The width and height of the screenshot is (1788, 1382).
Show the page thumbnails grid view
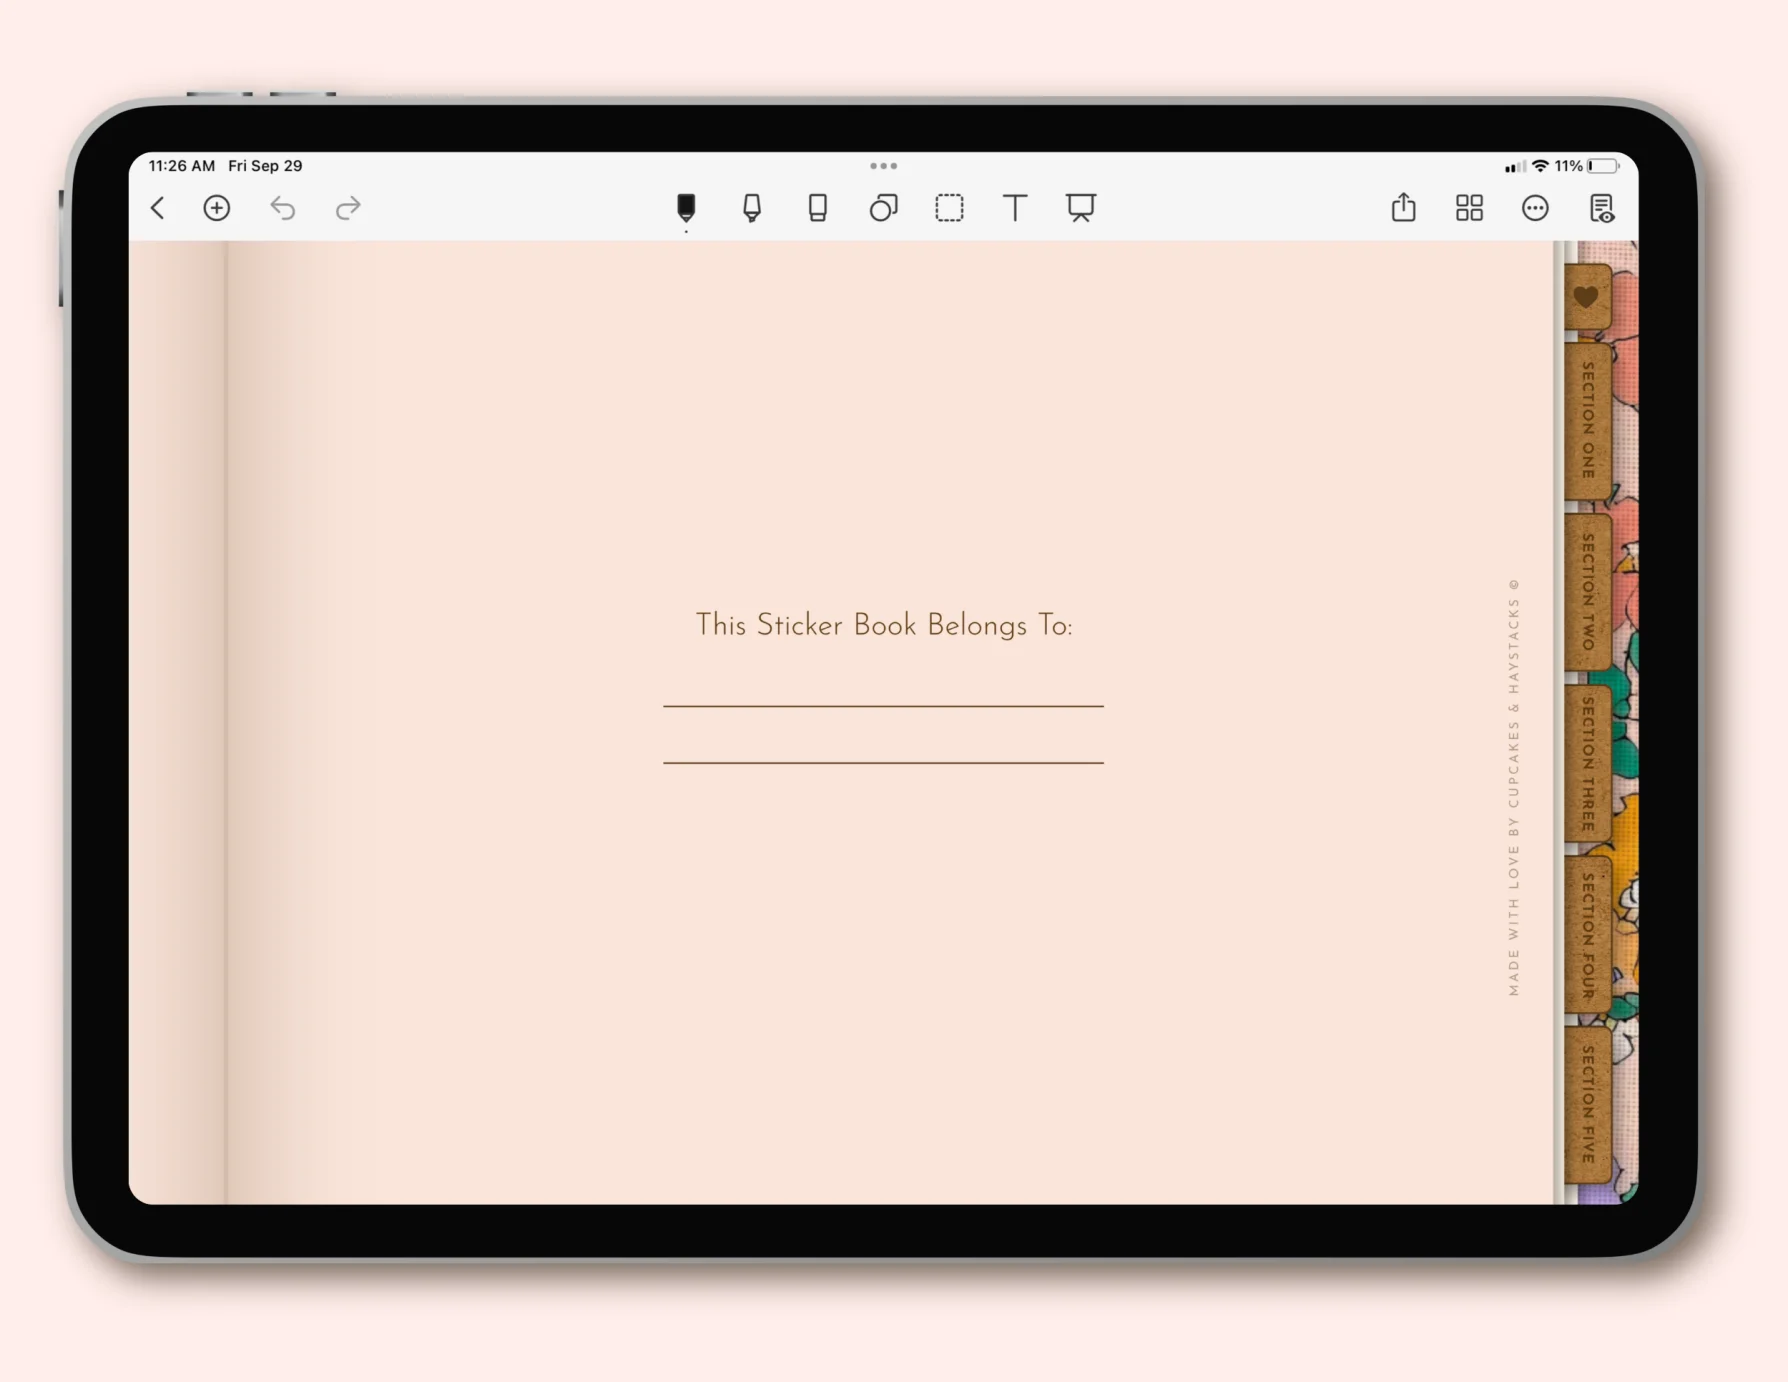click(1469, 208)
